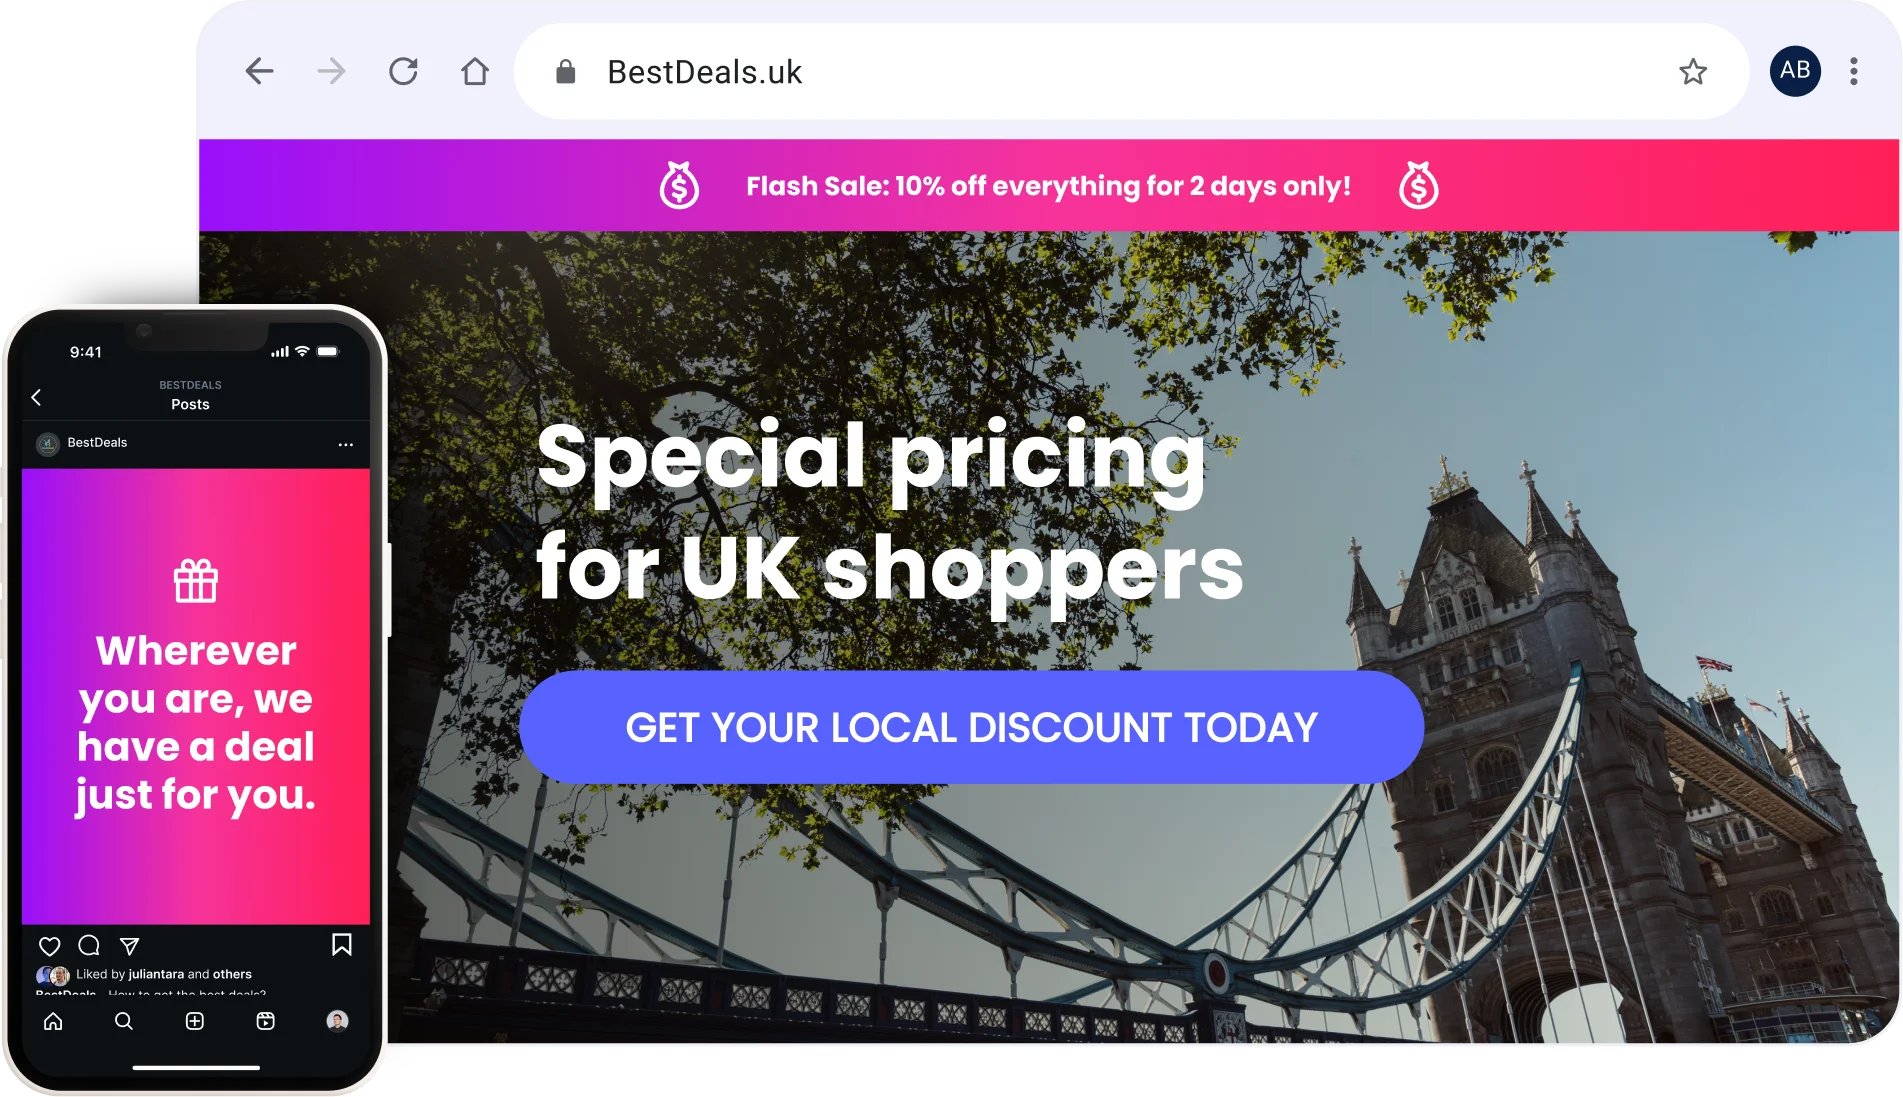Image resolution: width=1903 pixels, height=1097 pixels.
Task: Click the BestDeals.uk address bar
Action: (x=1131, y=71)
